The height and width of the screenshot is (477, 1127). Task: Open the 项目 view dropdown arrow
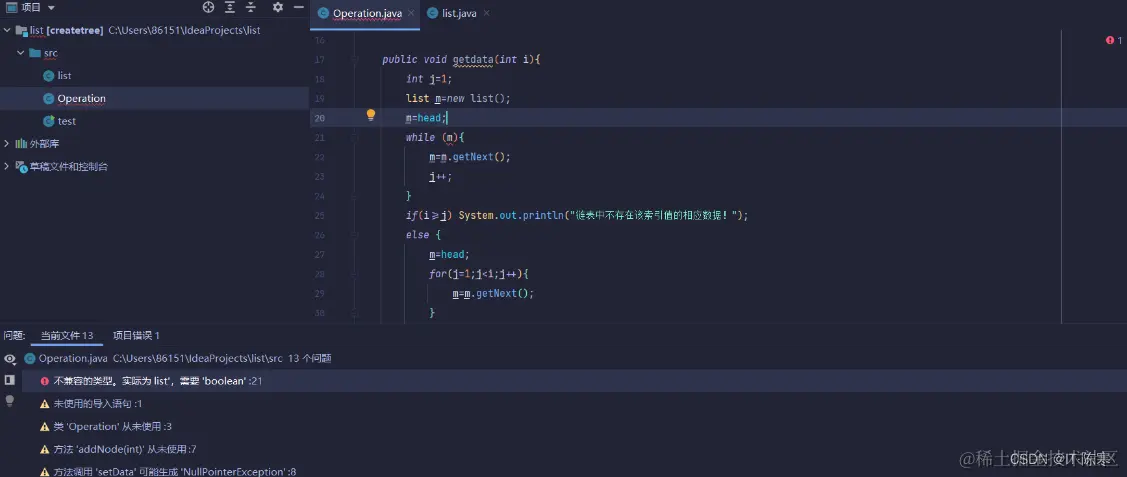pyautogui.click(x=51, y=8)
